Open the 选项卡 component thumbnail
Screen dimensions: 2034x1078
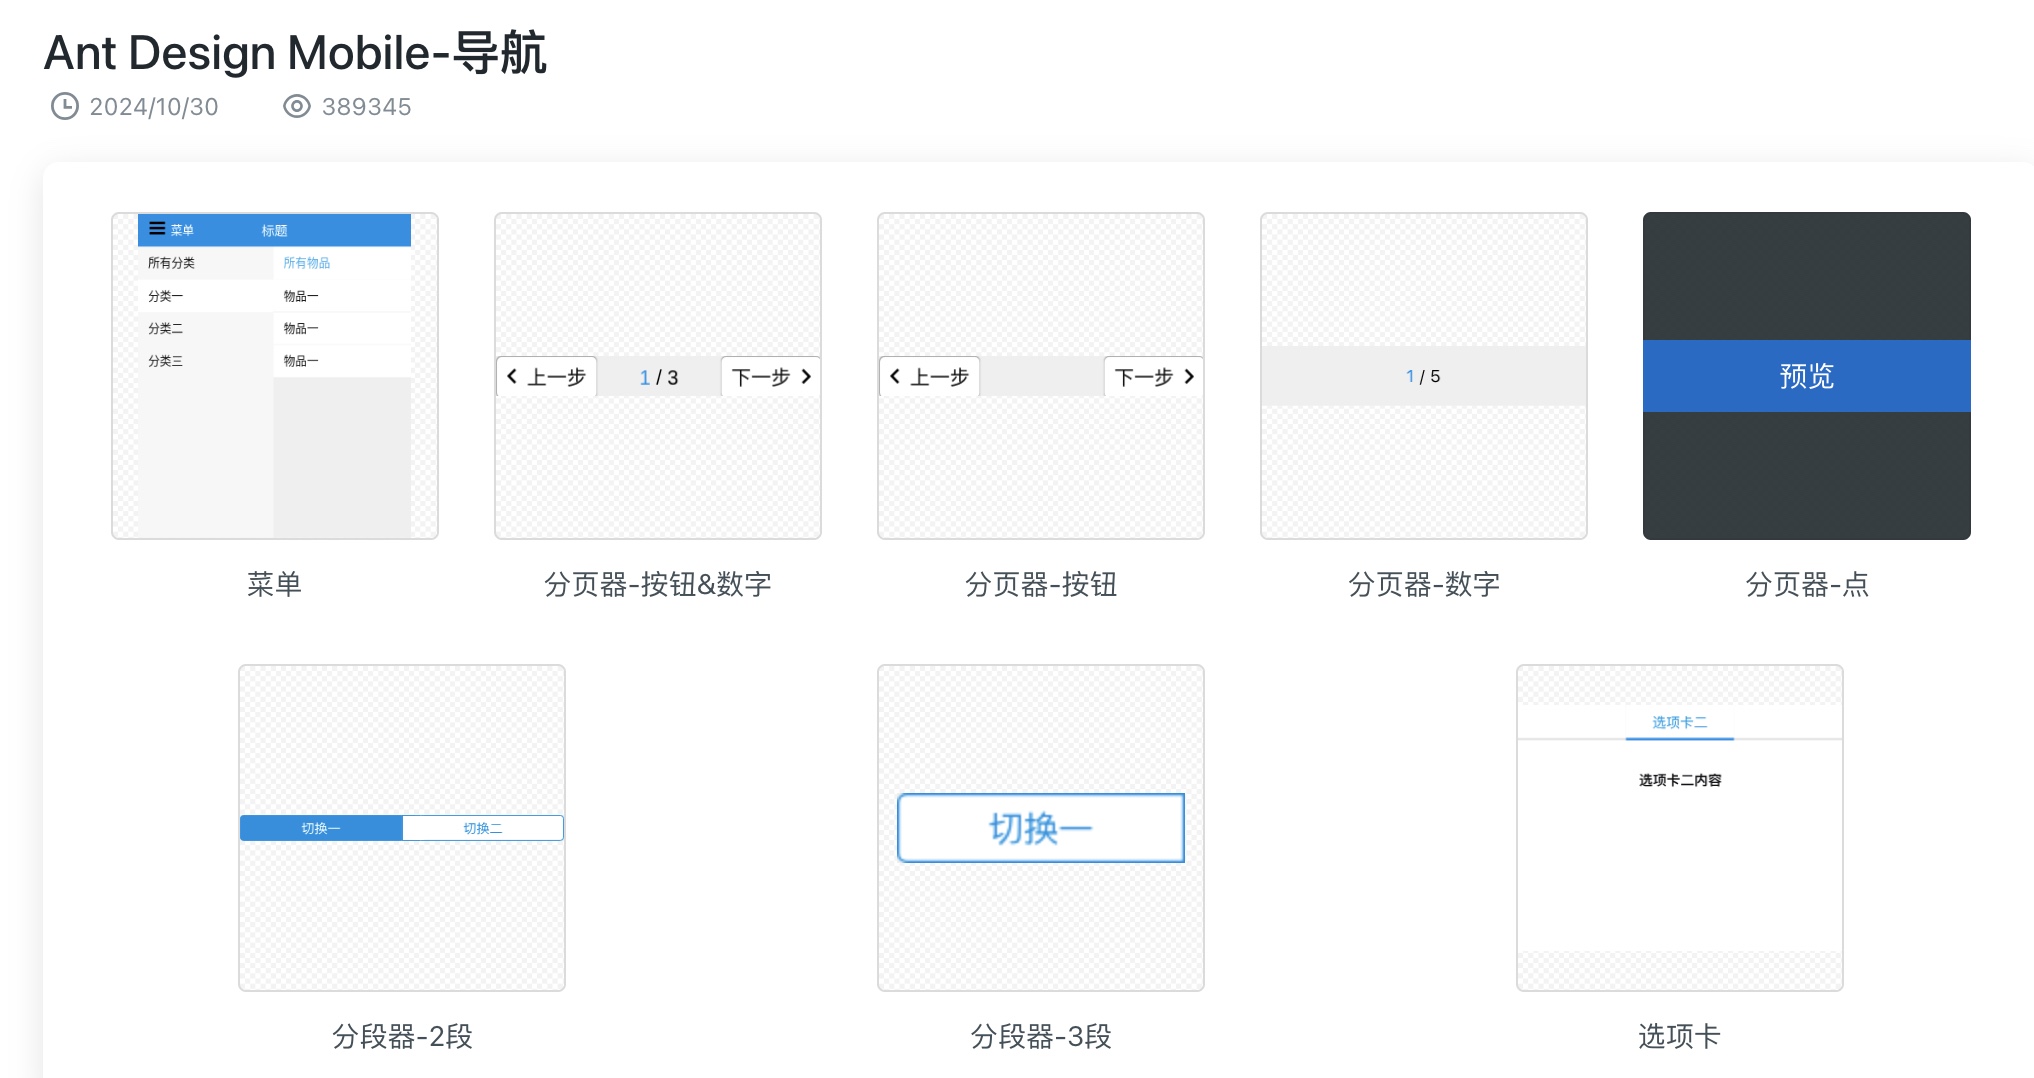pos(1680,828)
